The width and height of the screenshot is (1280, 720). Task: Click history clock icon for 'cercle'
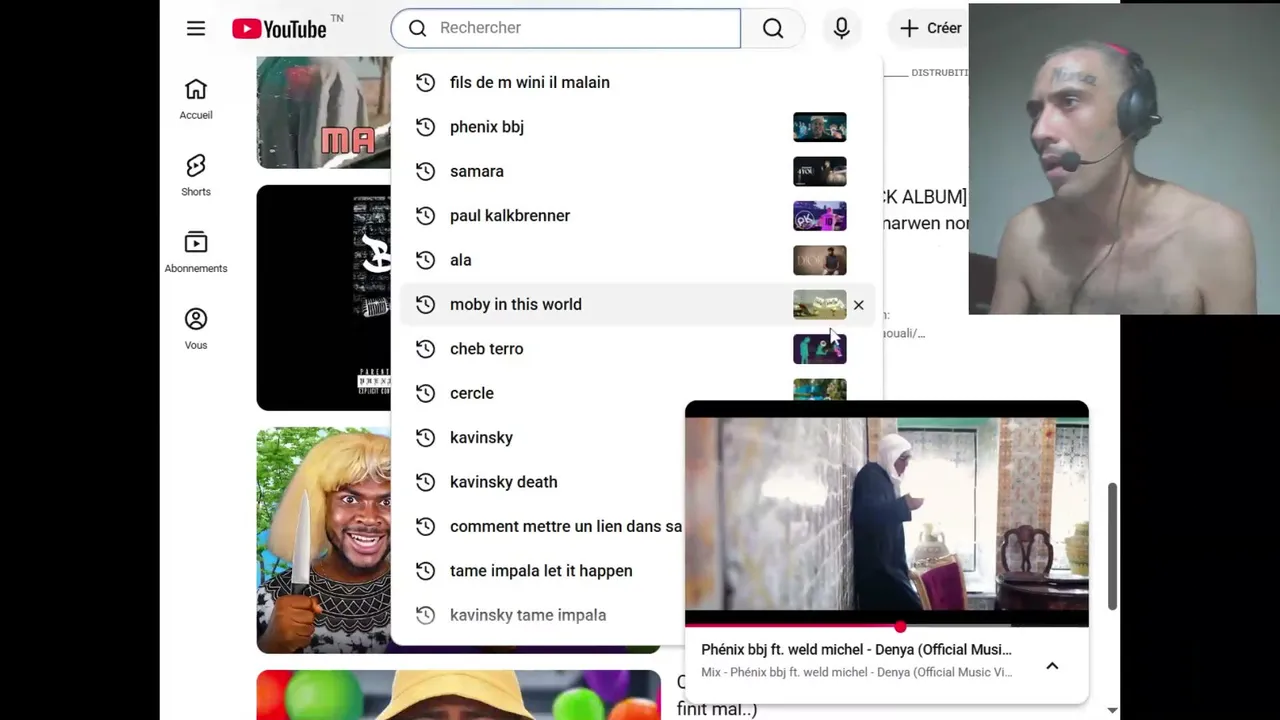click(x=425, y=393)
